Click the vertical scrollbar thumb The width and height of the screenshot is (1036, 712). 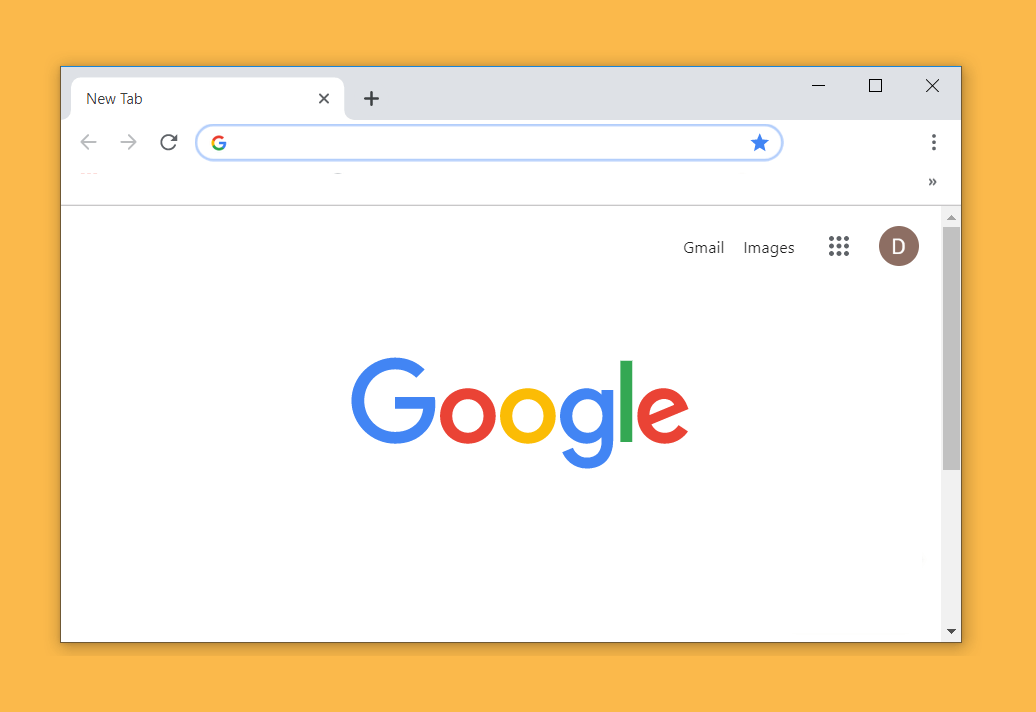[x=951, y=348]
